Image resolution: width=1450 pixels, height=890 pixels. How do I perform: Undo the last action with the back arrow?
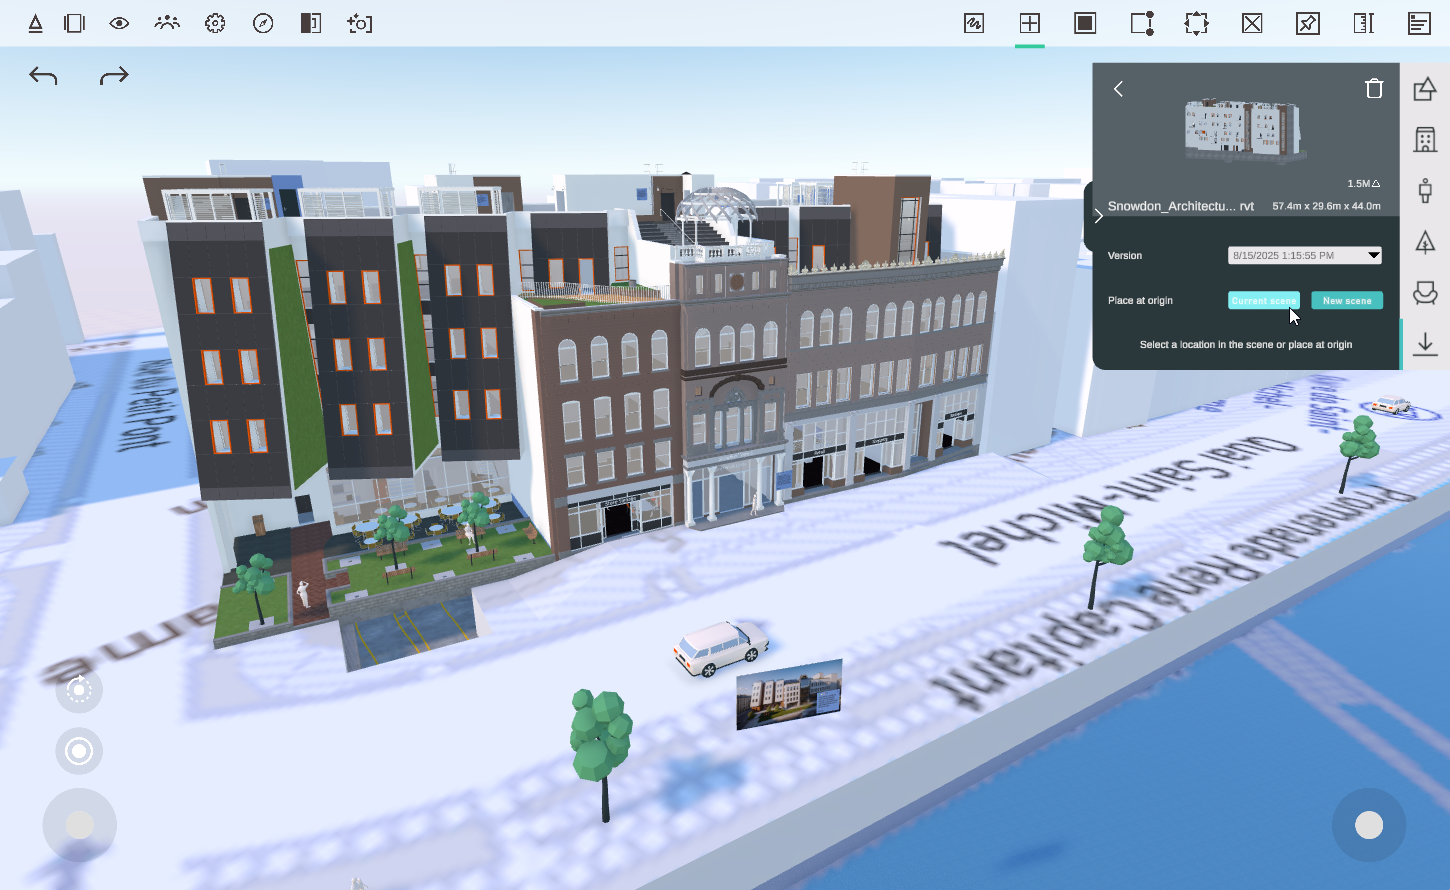(43, 76)
